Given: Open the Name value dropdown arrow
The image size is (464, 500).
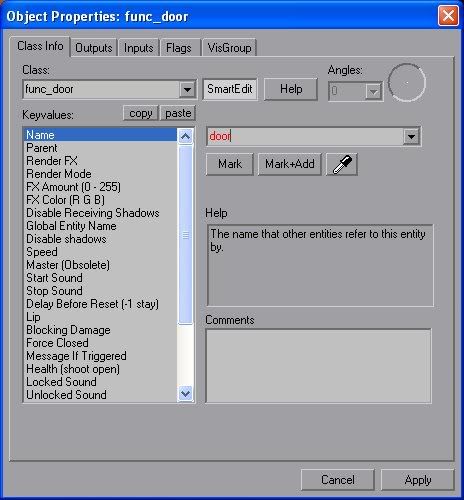Looking at the screenshot, I should pyautogui.click(x=411, y=136).
